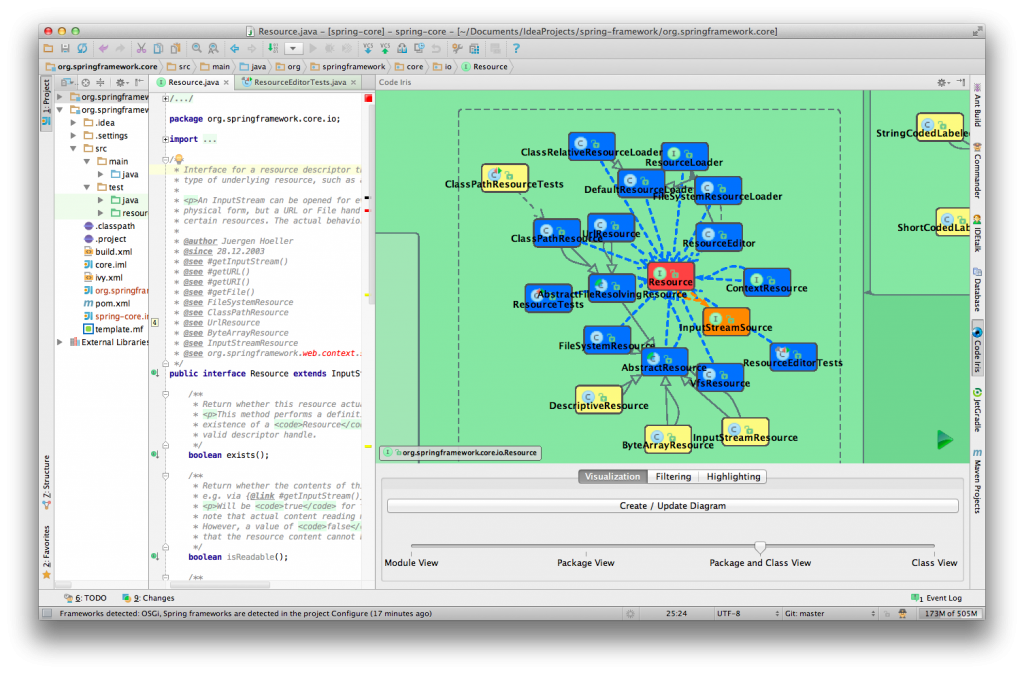Click the Save All toolbar icon
The image size is (1024, 674).
click(65, 47)
